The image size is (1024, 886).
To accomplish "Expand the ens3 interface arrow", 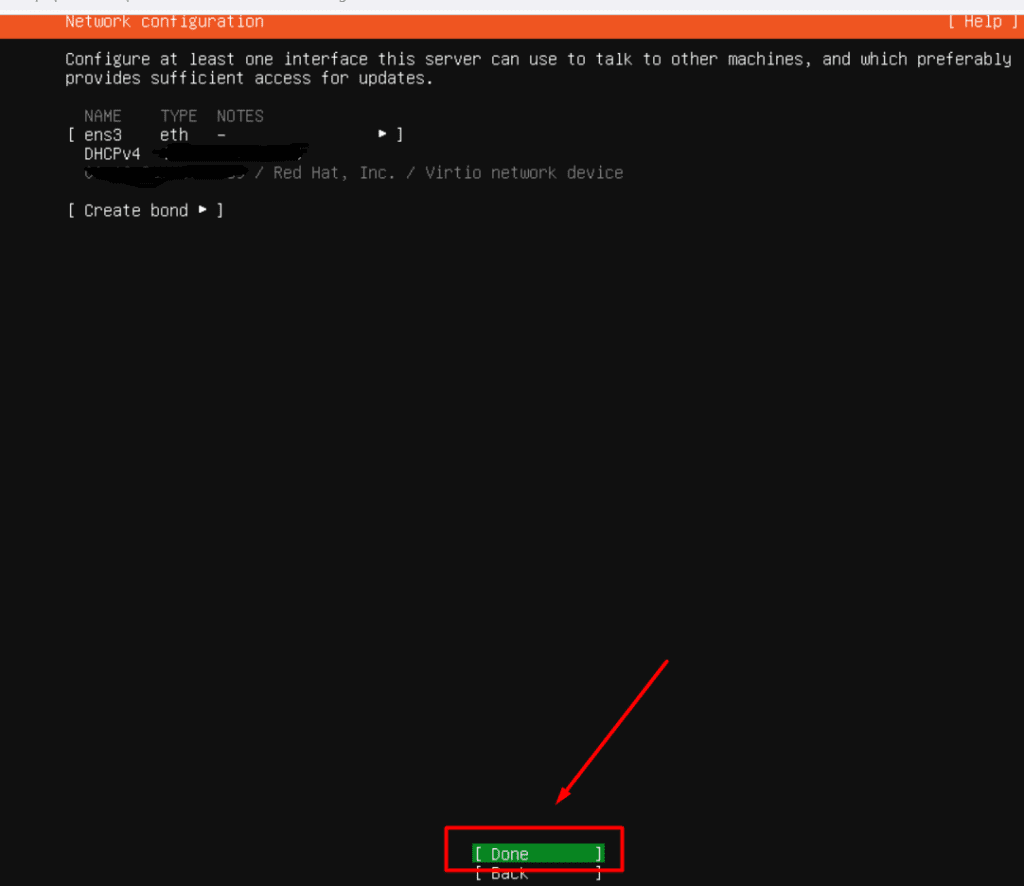I will pyautogui.click(x=382, y=134).
